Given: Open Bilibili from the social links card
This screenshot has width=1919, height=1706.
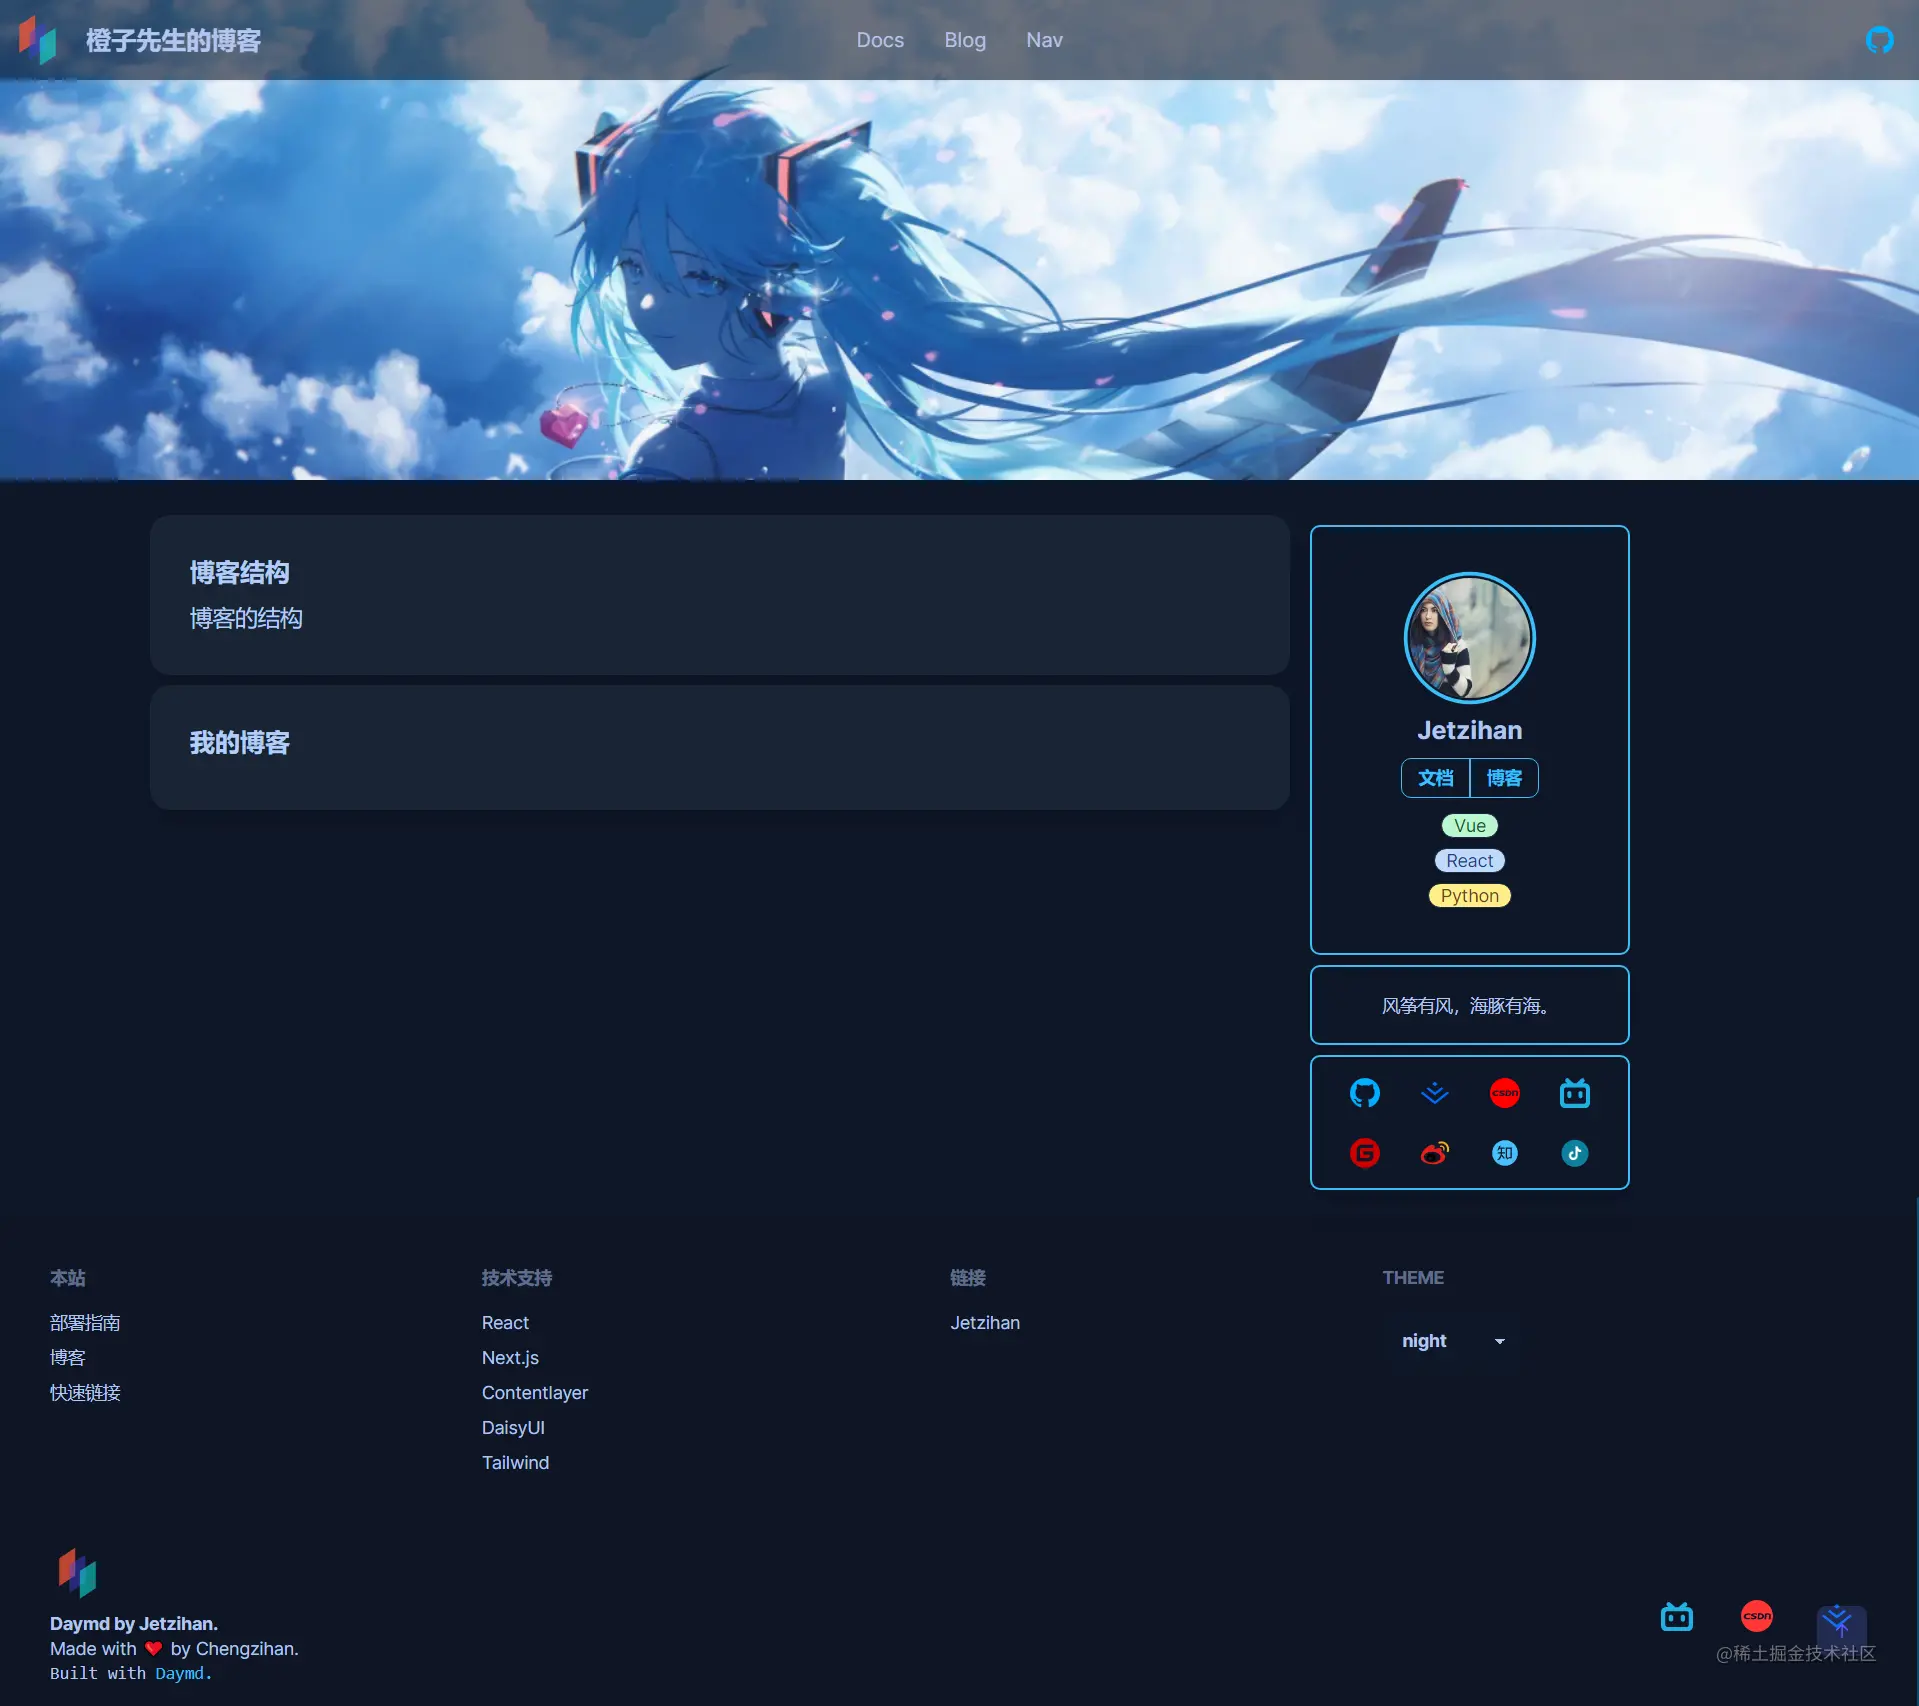Looking at the screenshot, I should click(1574, 1093).
